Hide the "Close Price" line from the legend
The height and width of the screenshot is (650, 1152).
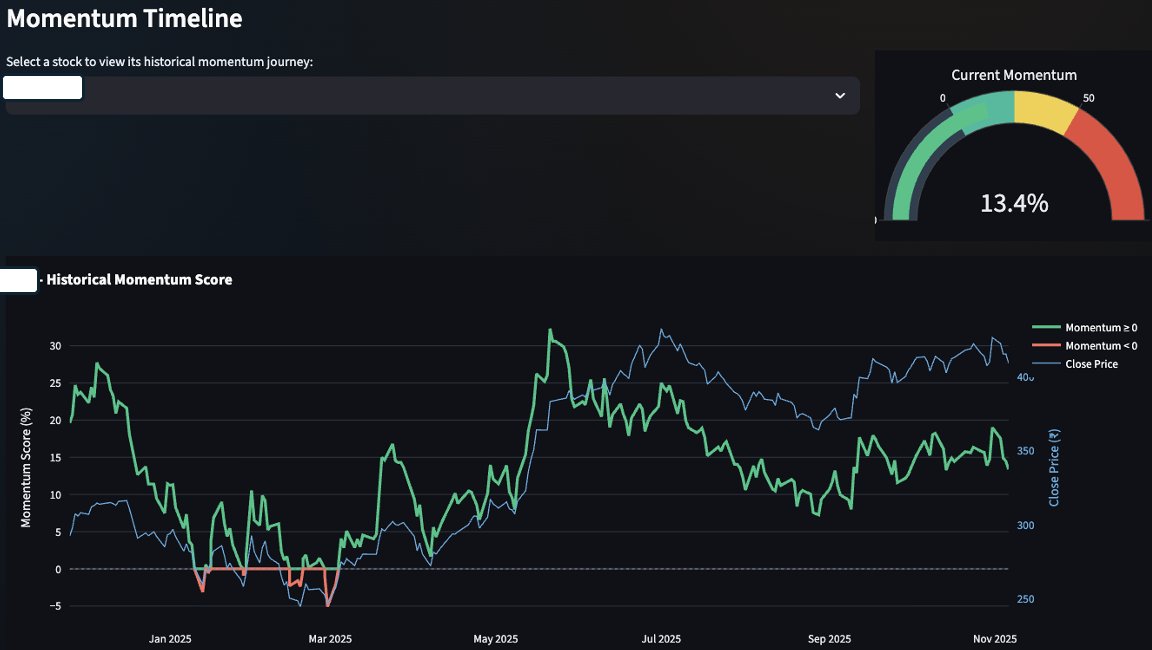(1092, 363)
